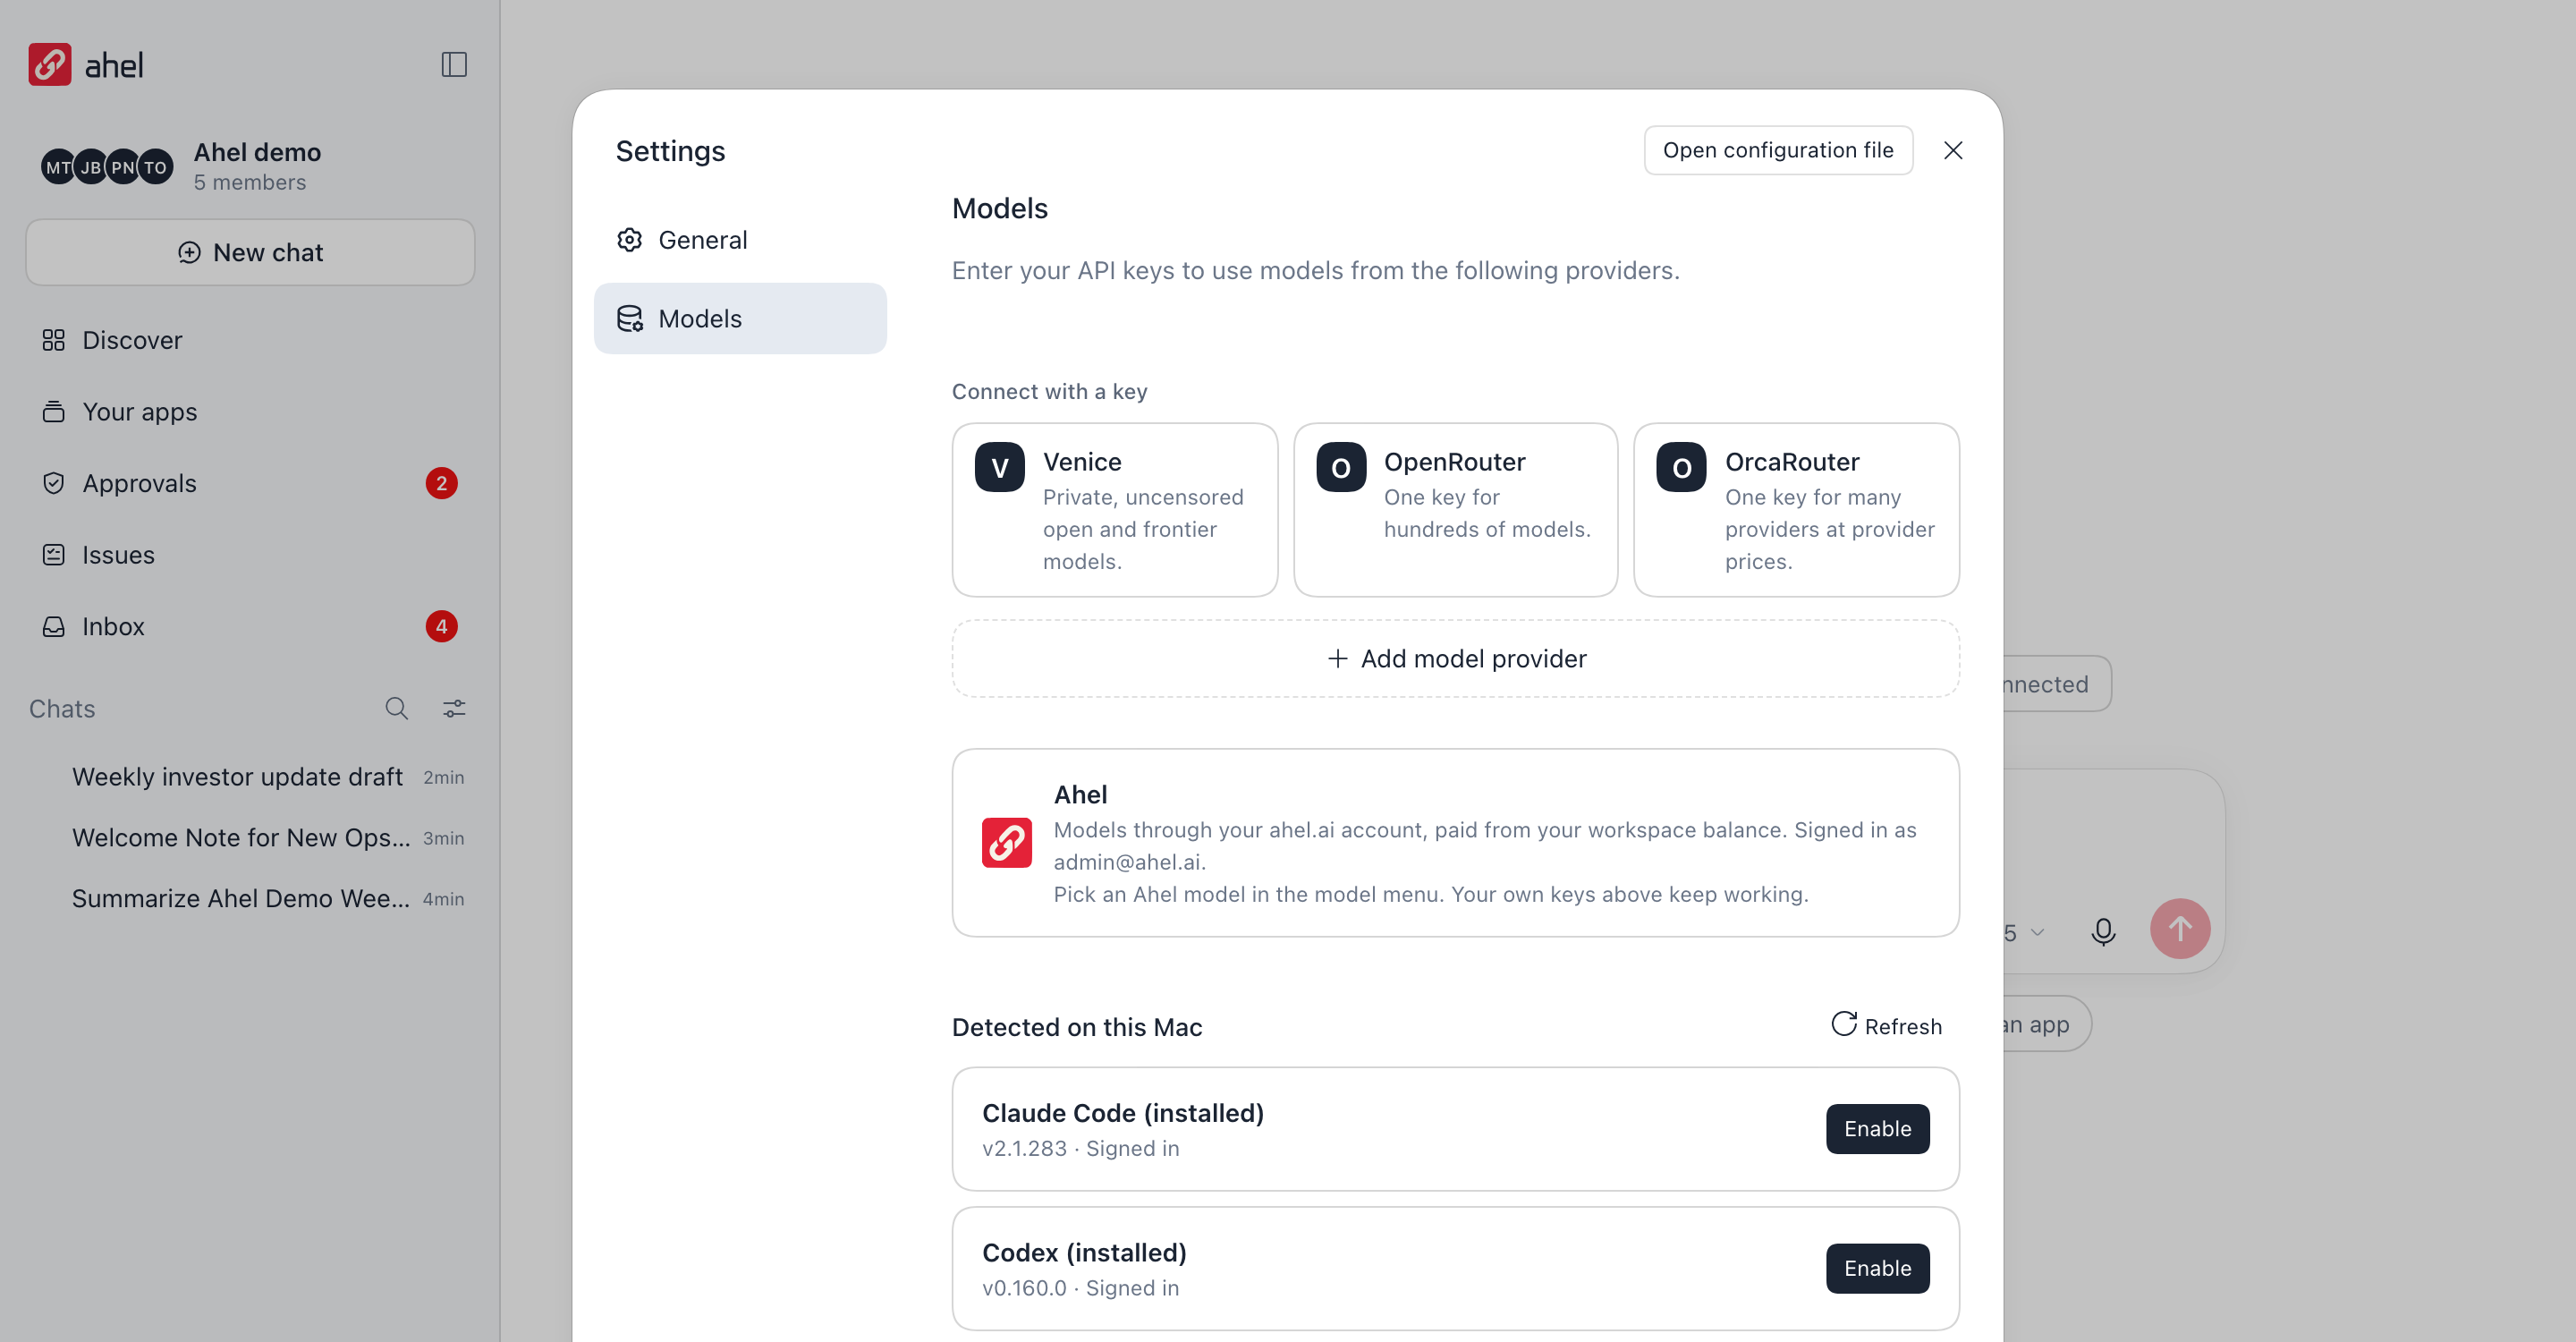Viewport: 2576px width, 1342px height.
Task: Select the Venice provider card
Action: coord(1114,510)
